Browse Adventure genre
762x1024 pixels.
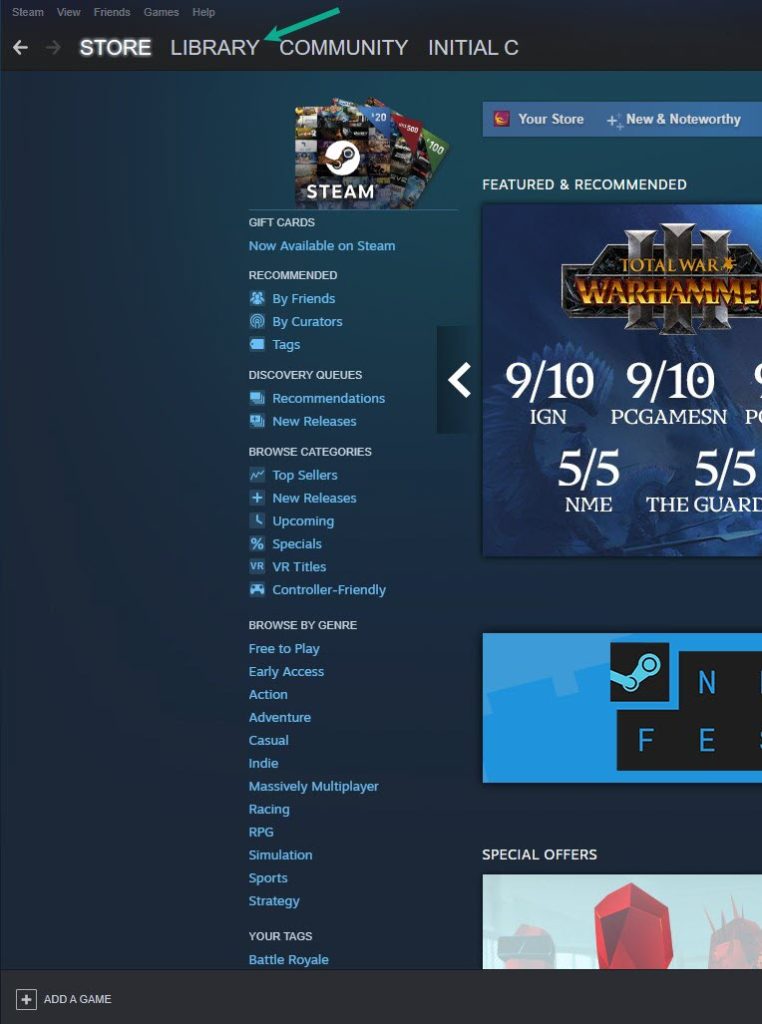tap(279, 717)
